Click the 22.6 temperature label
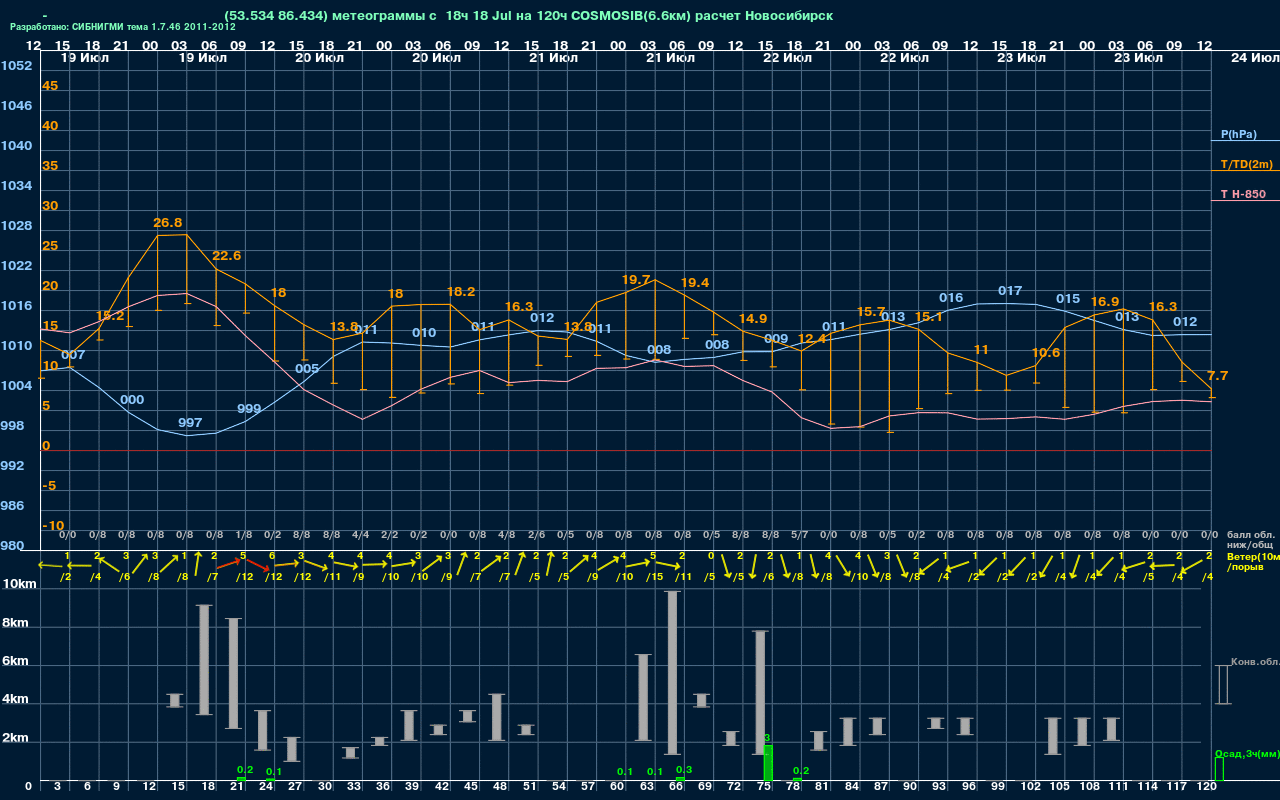Viewport: 1280px width, 800px height. click(x=226, y=256)
